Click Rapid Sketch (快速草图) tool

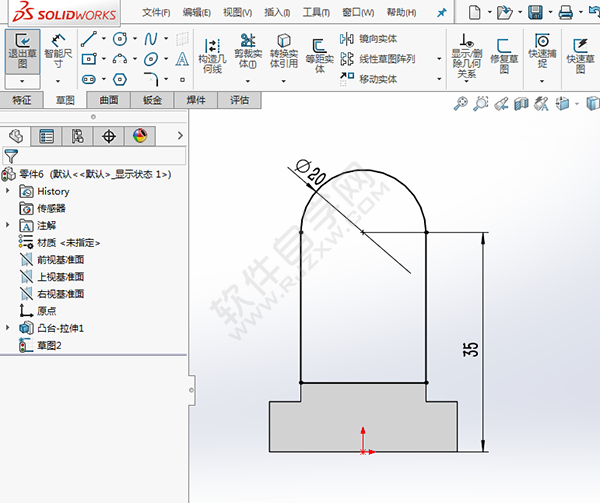point(580,56)
